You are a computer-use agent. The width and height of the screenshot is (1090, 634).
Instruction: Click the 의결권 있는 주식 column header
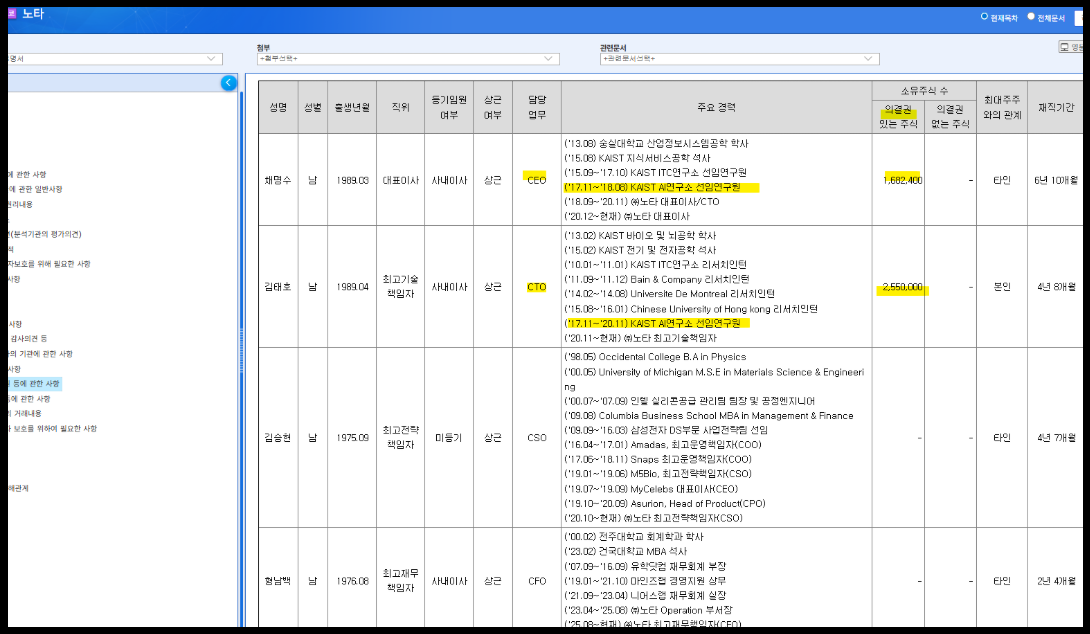click(898, 116)
